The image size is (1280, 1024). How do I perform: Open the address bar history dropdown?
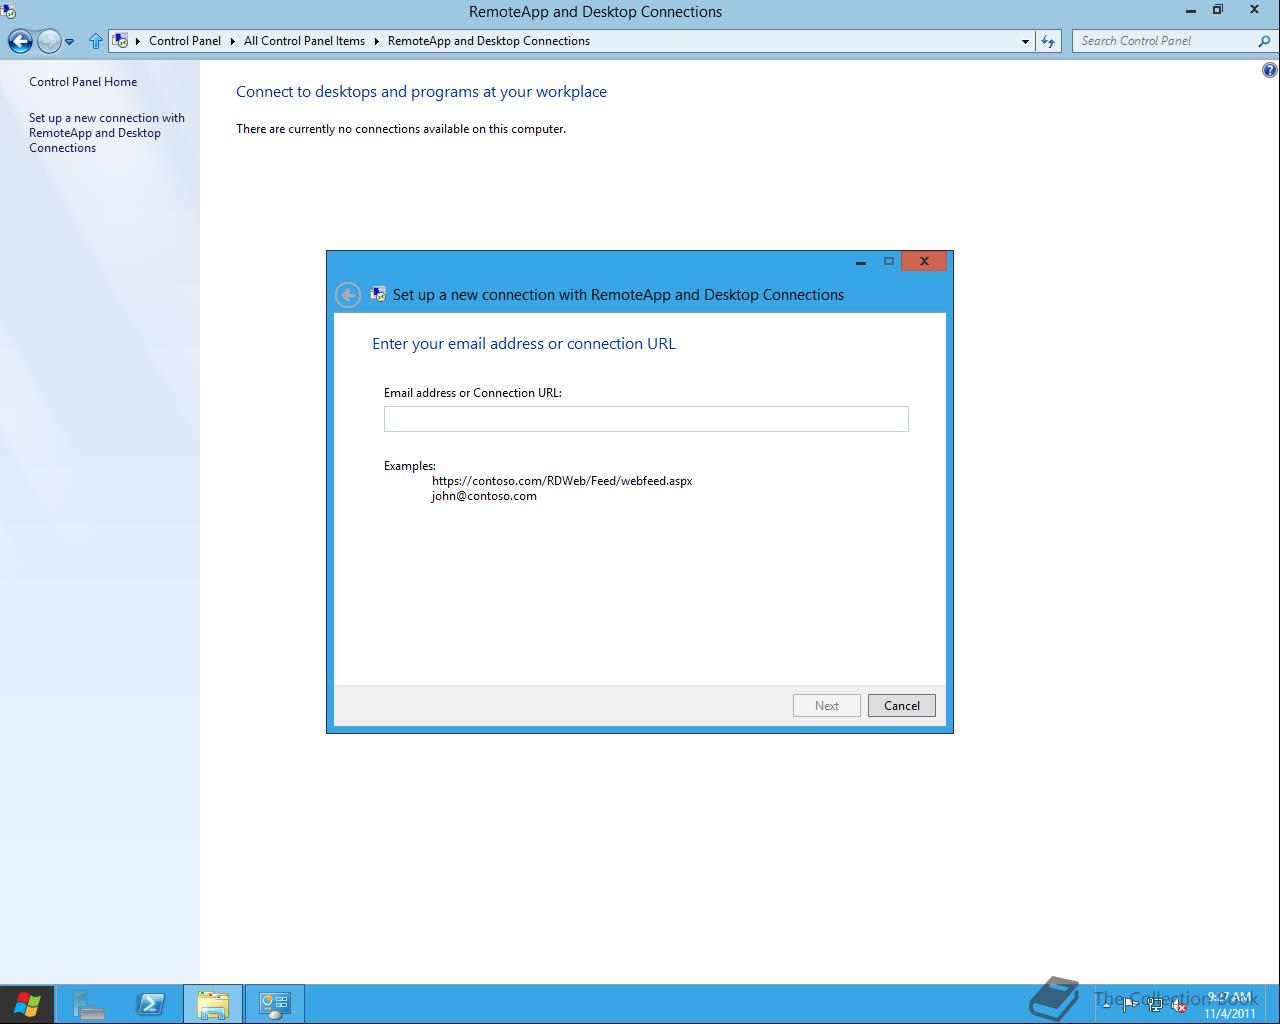(x=1025, y=41)
